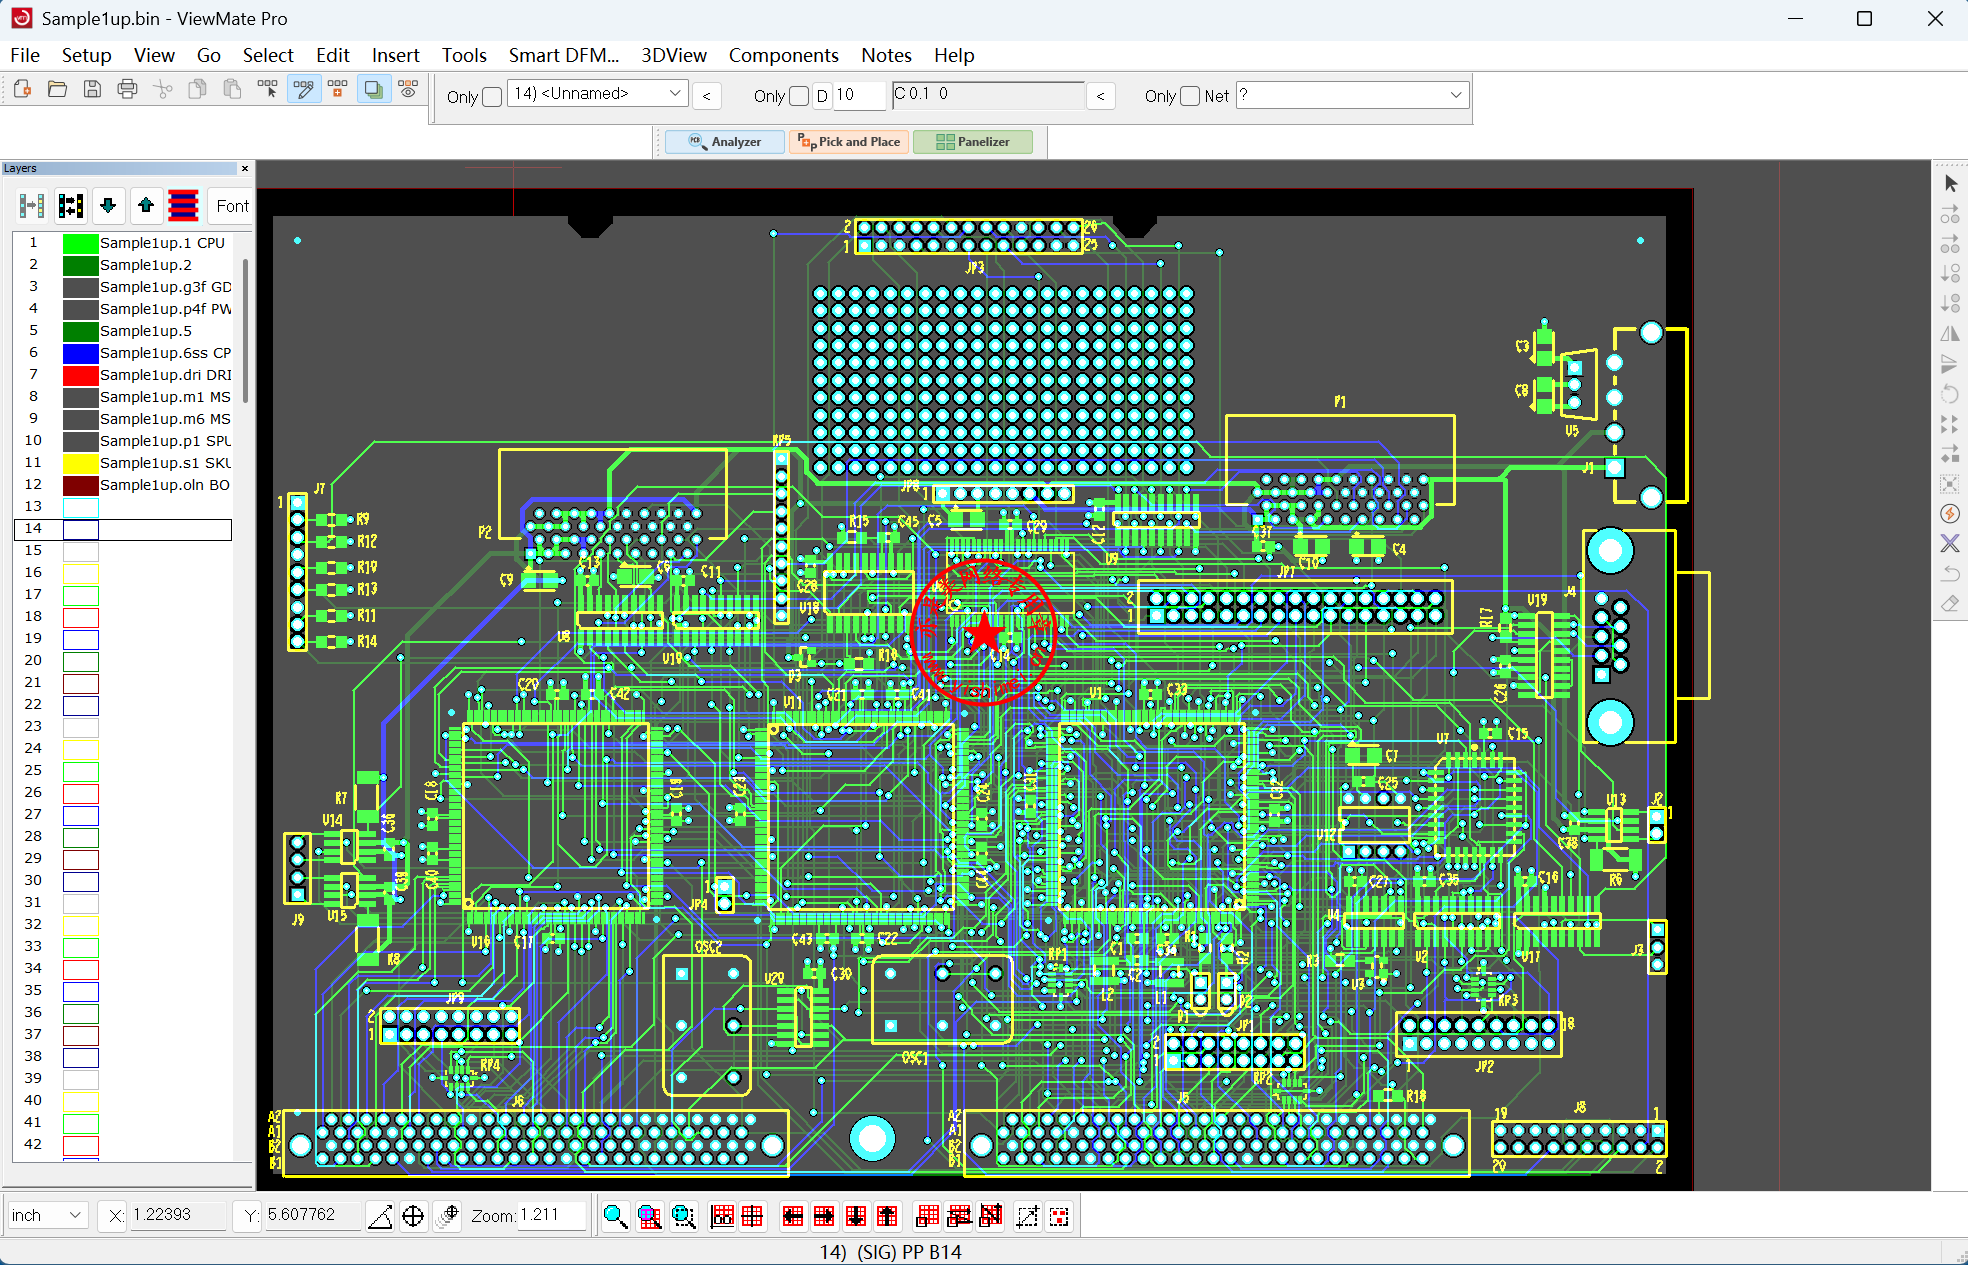The height and width of the screenshot is (1265, 1968).
Task: Click the magnifier zoom icon in bottom toolbar
Action: (x=615, y=1216)
